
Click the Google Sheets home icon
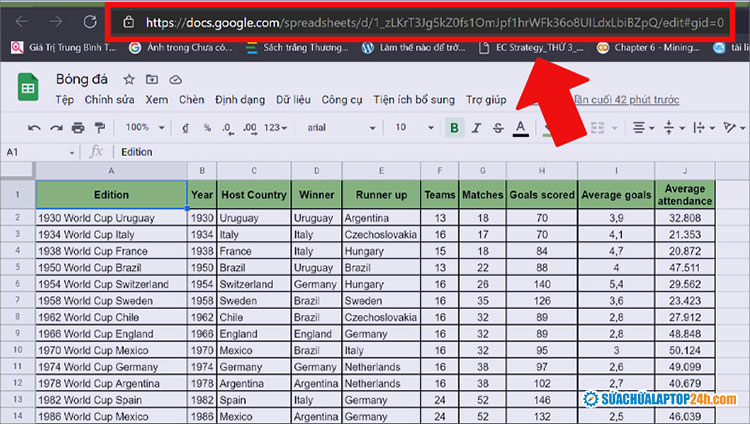coord(28,87)
